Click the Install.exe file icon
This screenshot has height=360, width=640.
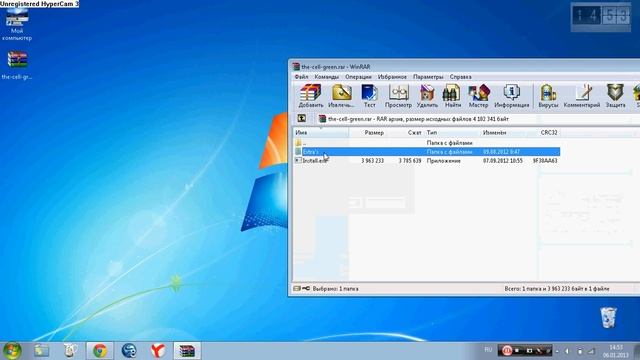(298, 161)
